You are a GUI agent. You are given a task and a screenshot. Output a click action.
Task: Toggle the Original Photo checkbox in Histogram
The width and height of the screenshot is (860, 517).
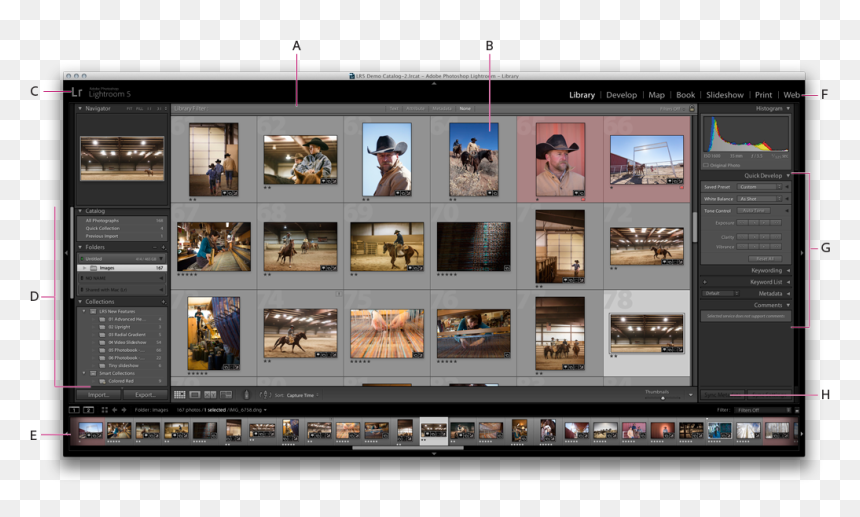[x=706, y=165]
